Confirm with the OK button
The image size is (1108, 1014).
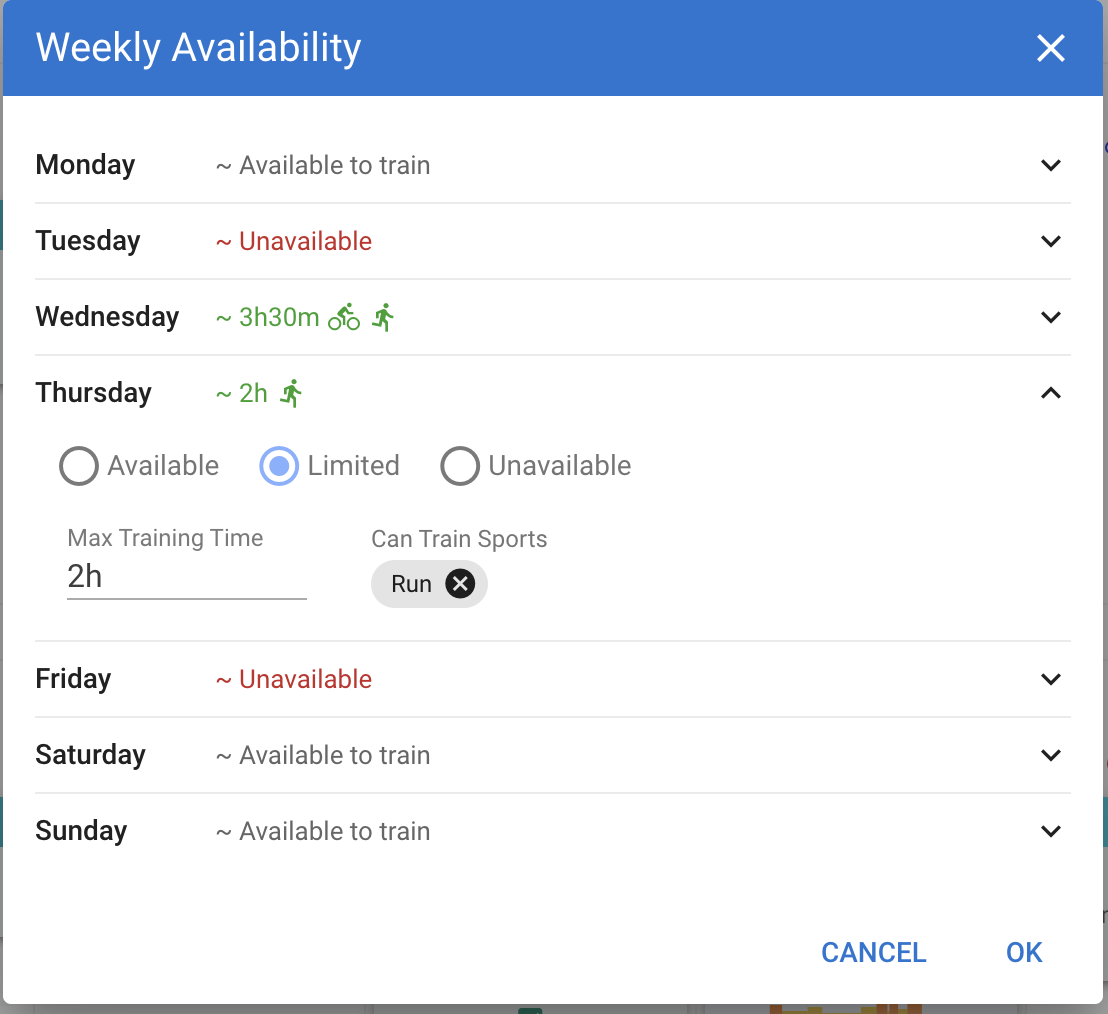pos(1024,952)
